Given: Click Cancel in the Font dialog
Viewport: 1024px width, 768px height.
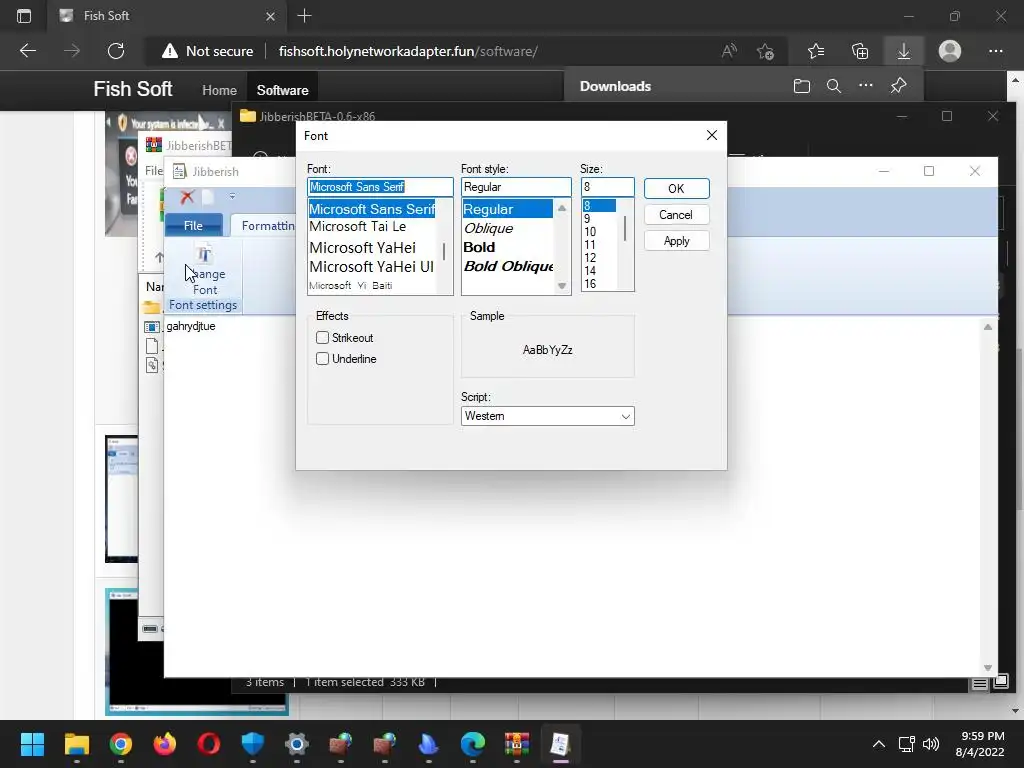Looking at the screenshot, I should click(x=676, y=215).
